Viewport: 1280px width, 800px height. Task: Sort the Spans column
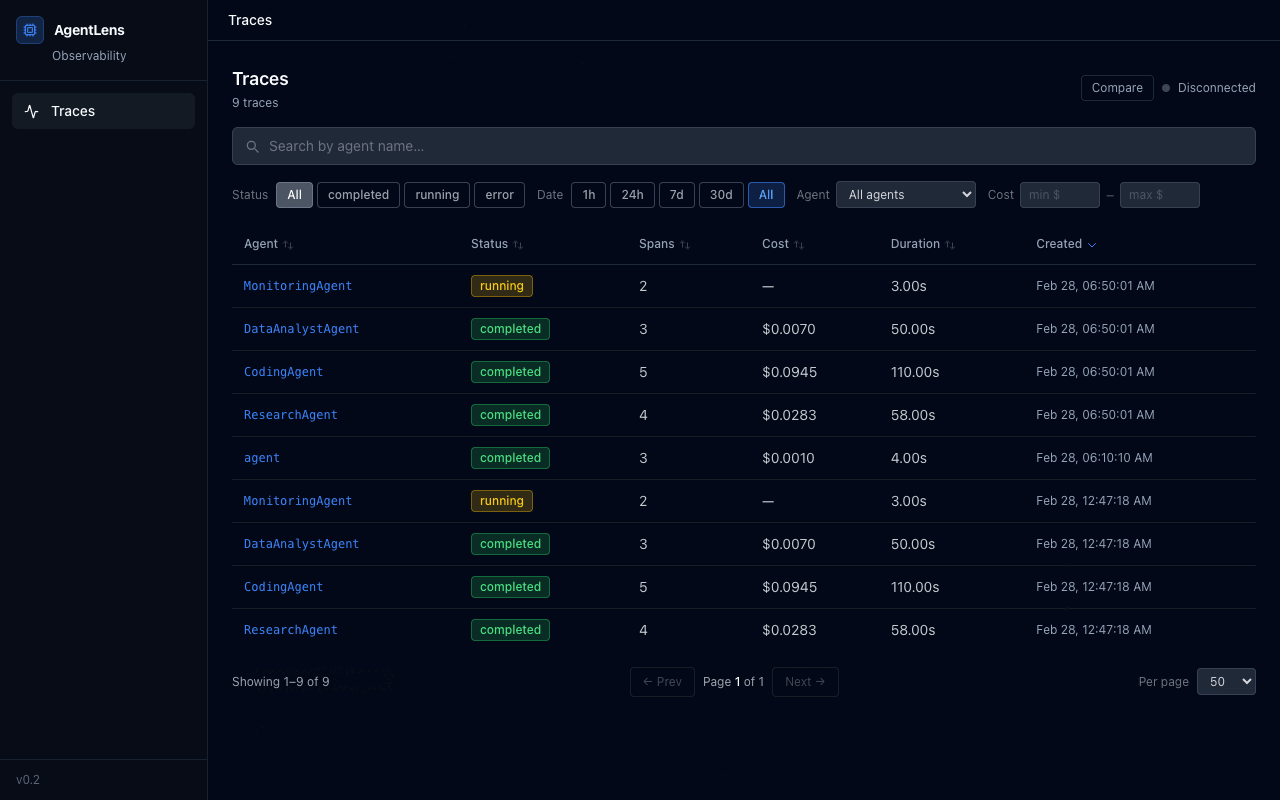685,244
